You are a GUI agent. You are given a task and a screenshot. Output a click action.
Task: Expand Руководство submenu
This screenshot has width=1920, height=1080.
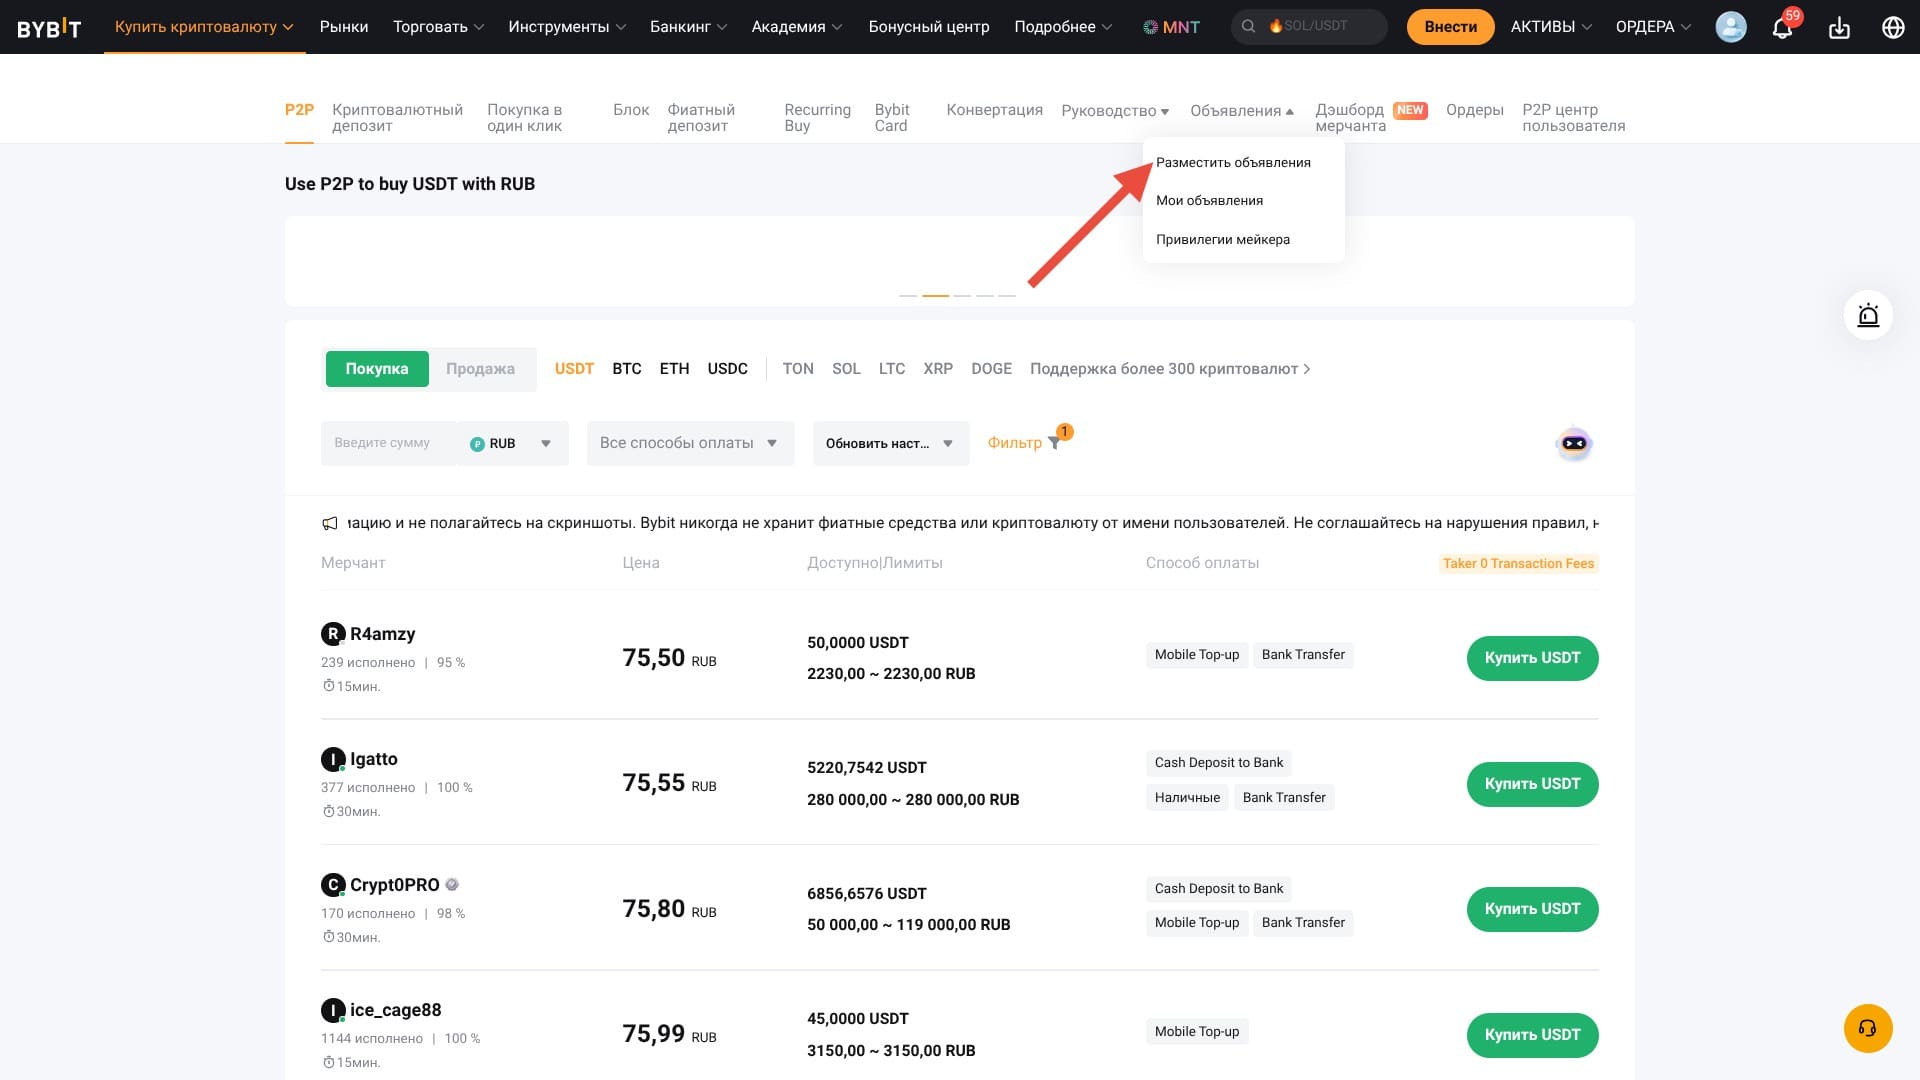pos(1115,110)
